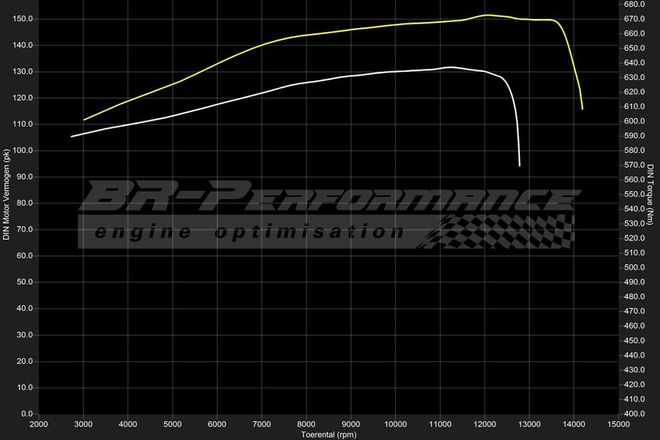660x440 pixels.
Task: Select the 'Toerental (rpm)' x-axis title
Action: click(329, 434)
